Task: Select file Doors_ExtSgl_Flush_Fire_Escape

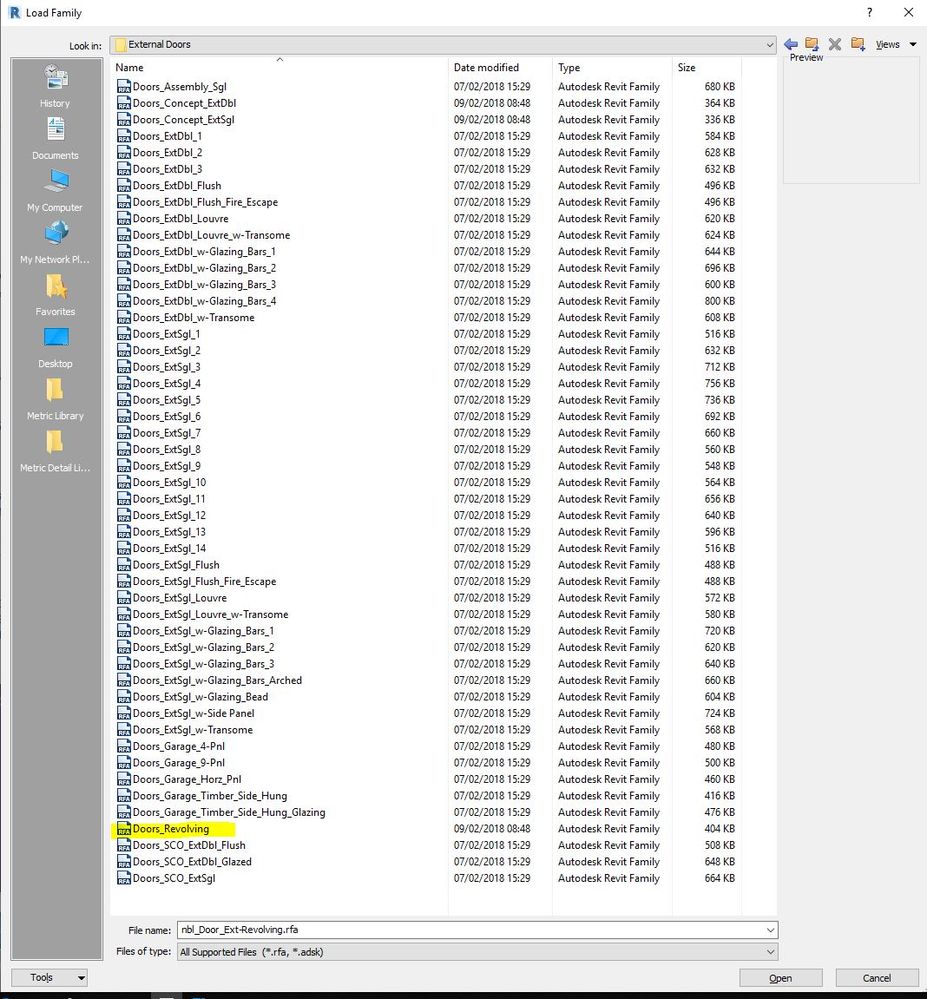Action: click(204, 581)
